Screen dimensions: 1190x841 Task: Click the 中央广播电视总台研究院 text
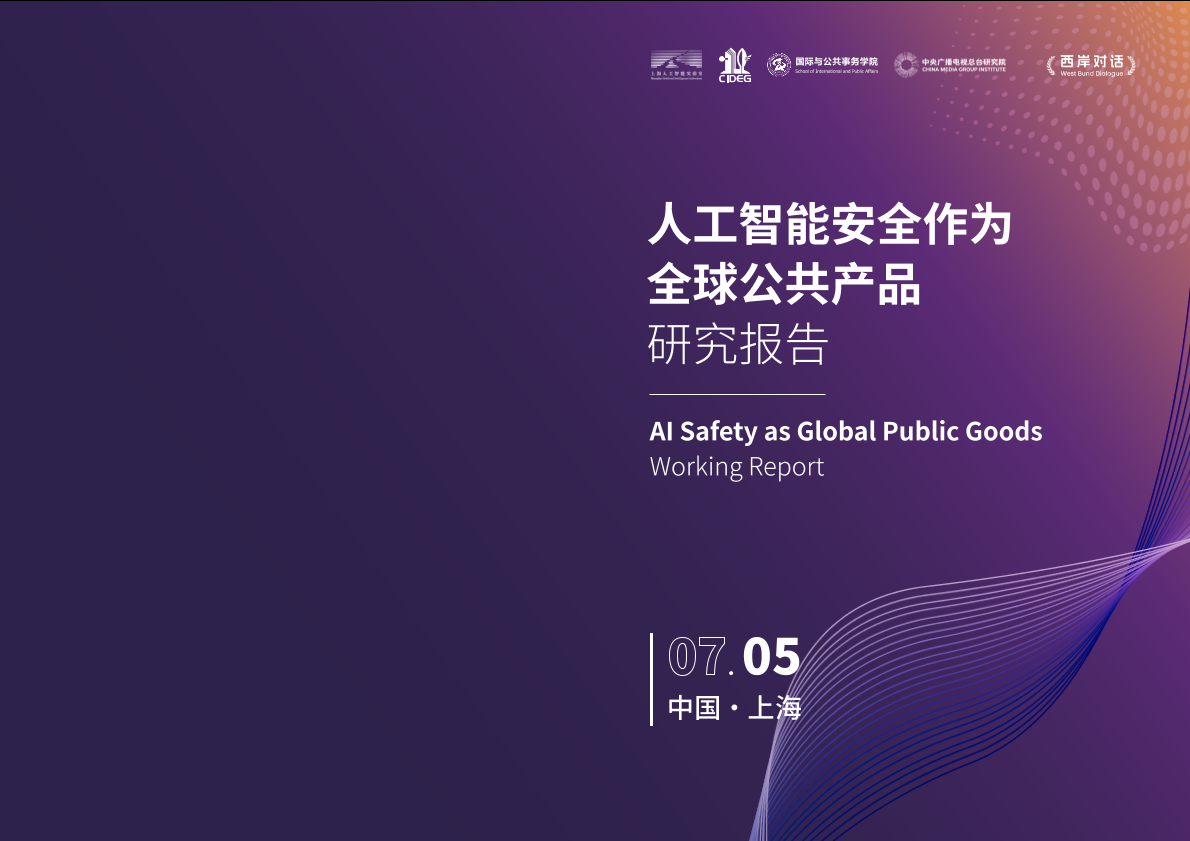(x=963, y=61)
